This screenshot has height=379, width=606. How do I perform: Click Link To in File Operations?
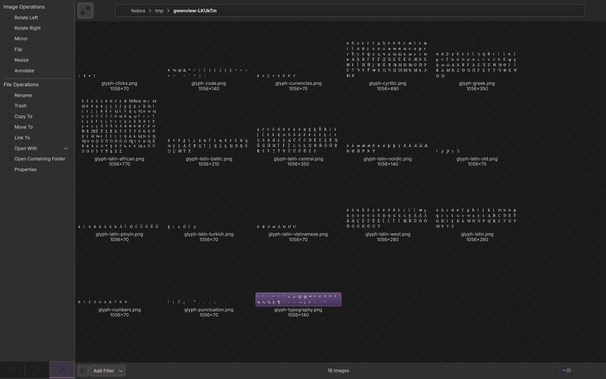(22, 138)
